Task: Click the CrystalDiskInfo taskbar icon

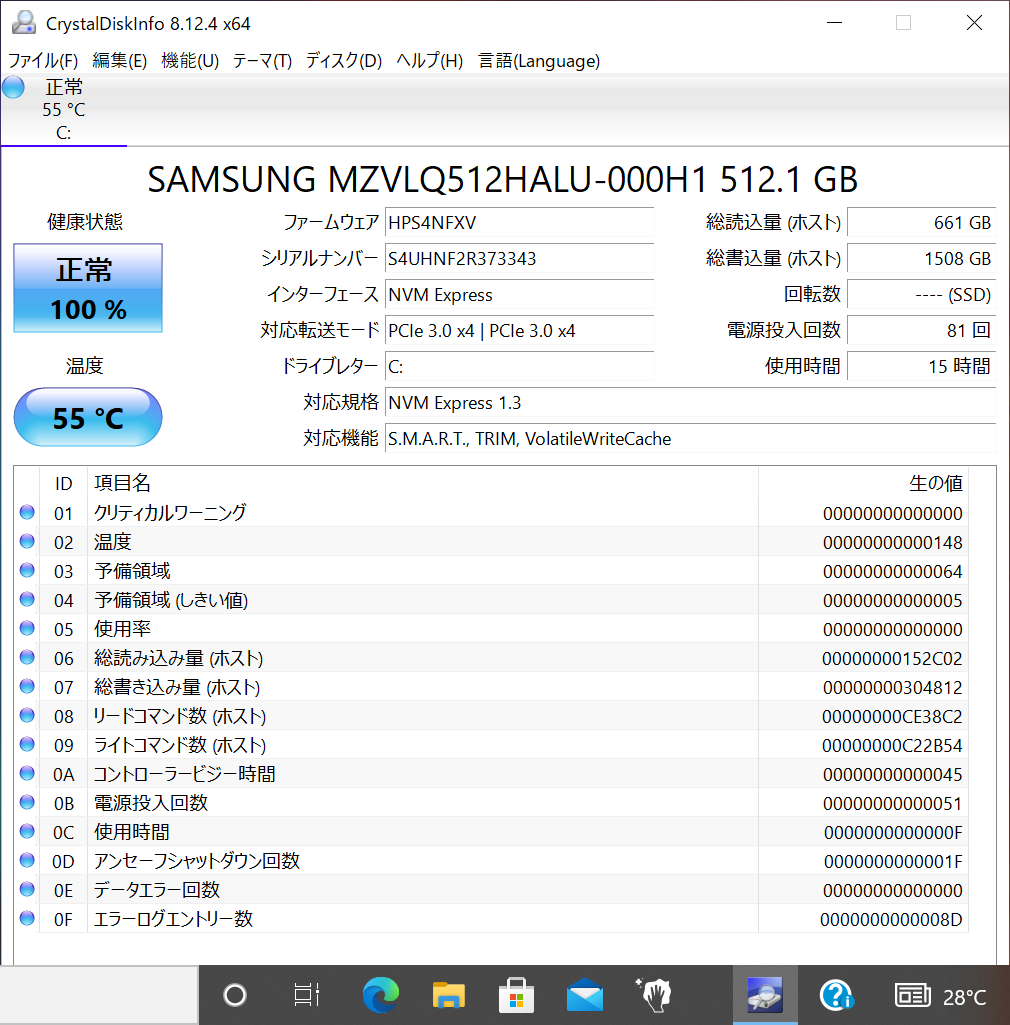Action: [765, 995]
